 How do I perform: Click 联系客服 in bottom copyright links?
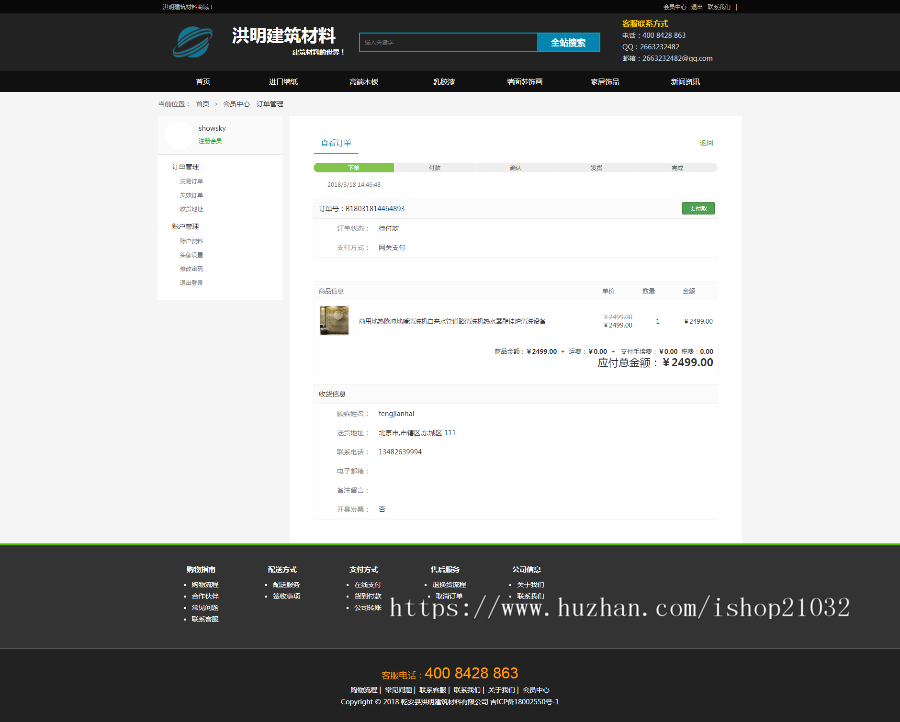433,690
